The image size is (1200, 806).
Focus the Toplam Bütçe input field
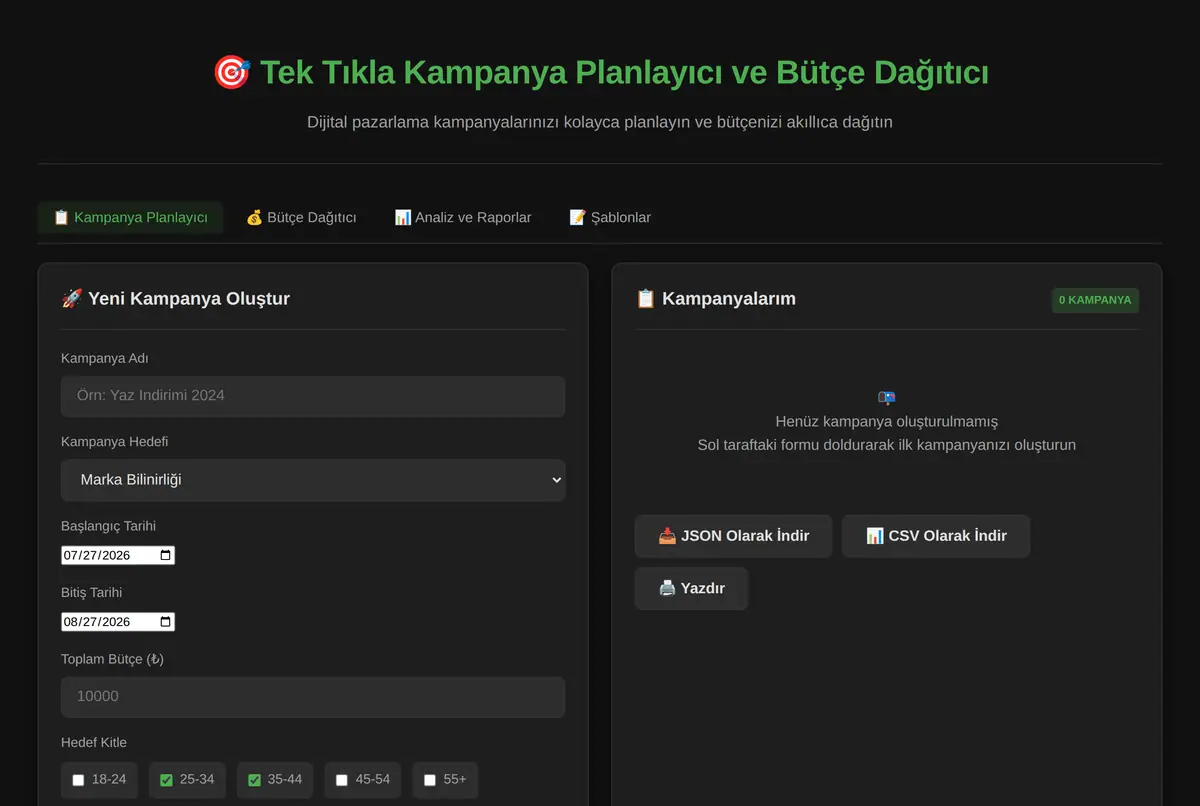click(313, 697)
